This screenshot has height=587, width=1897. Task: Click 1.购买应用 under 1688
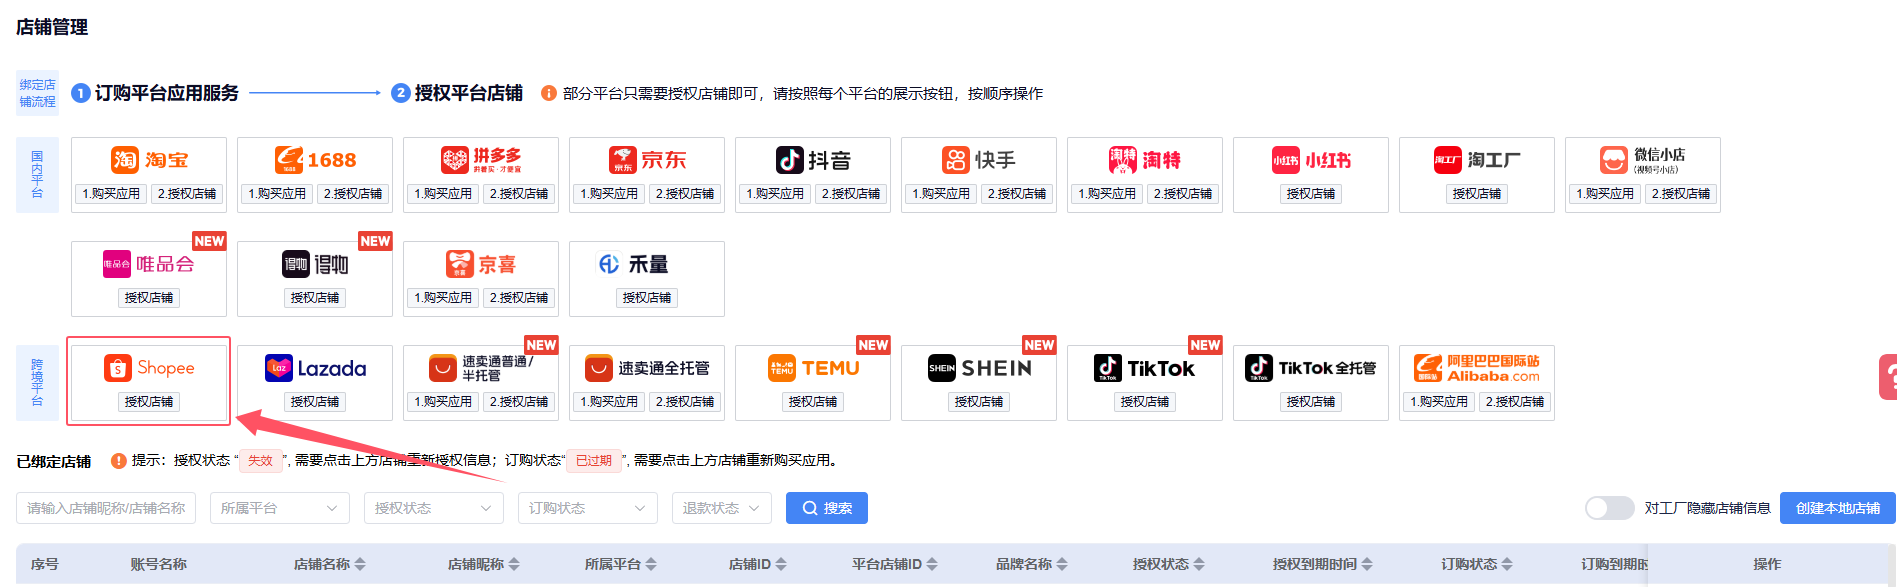(277, 193)
